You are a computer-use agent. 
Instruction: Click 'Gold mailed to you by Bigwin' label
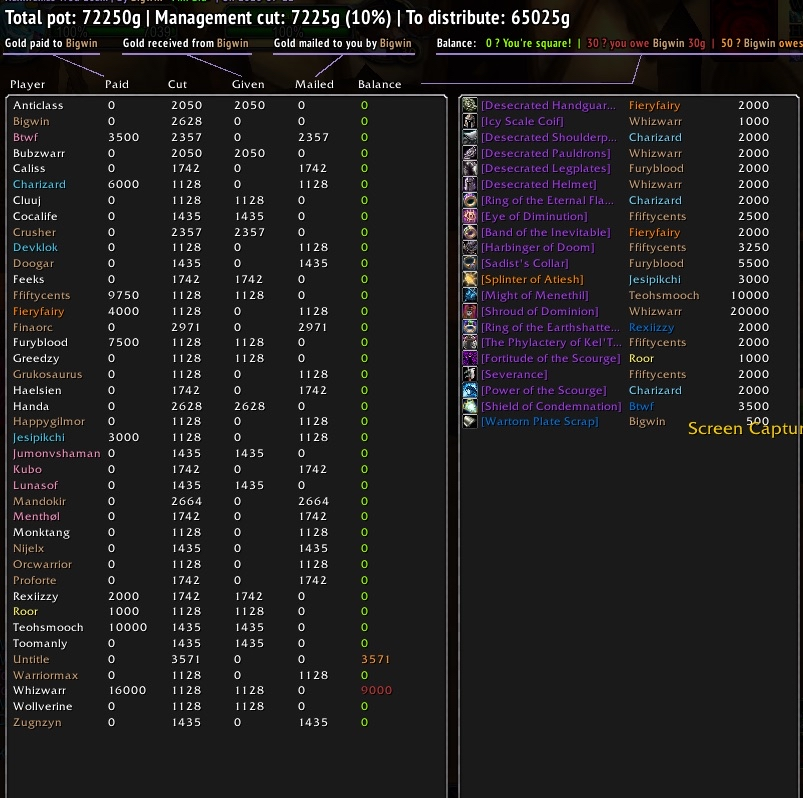(x=343, y=43)
